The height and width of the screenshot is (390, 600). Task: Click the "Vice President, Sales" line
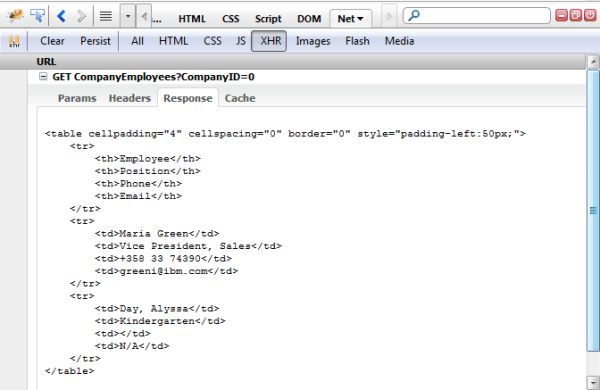[x=188, y=246]
